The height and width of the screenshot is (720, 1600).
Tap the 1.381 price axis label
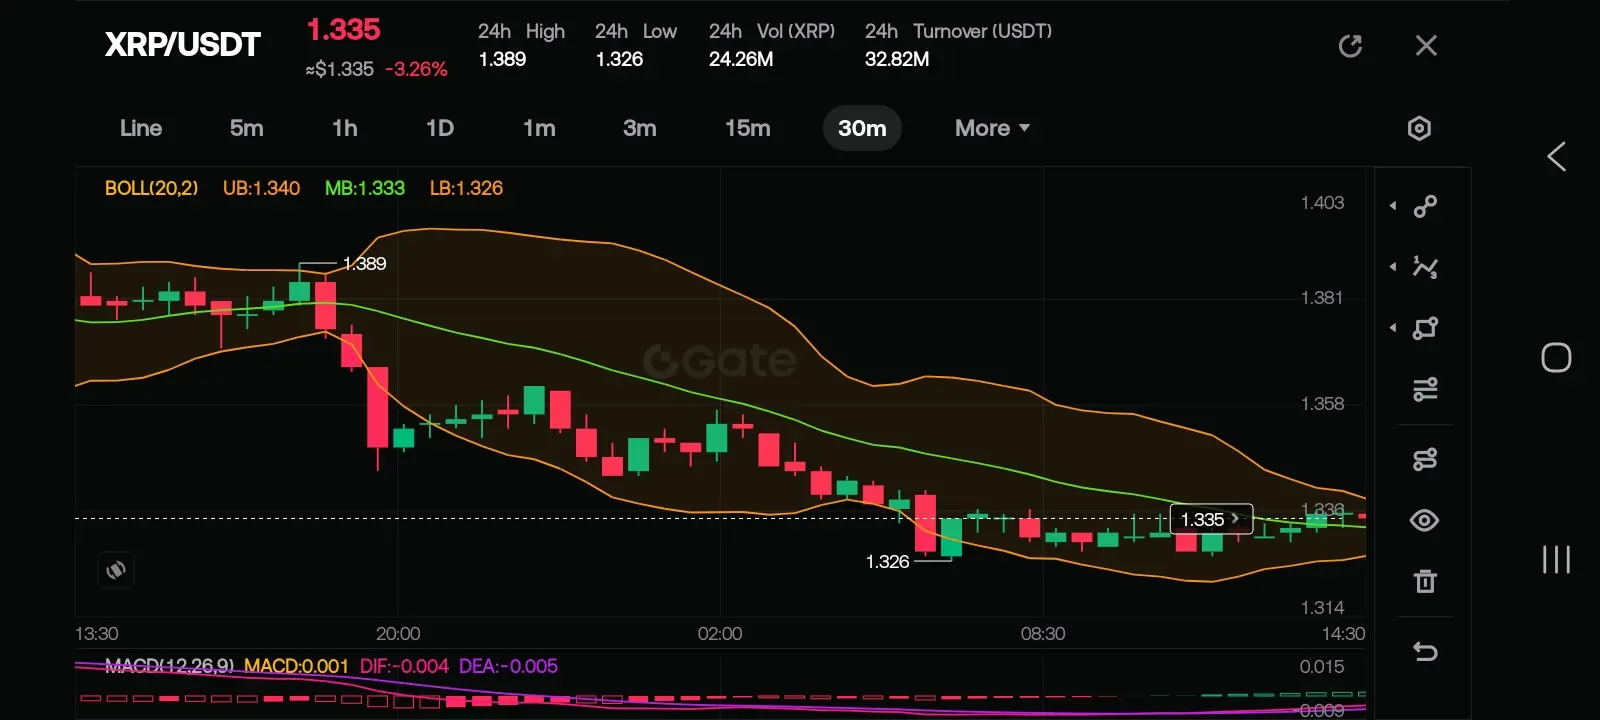click(1322, 297)
